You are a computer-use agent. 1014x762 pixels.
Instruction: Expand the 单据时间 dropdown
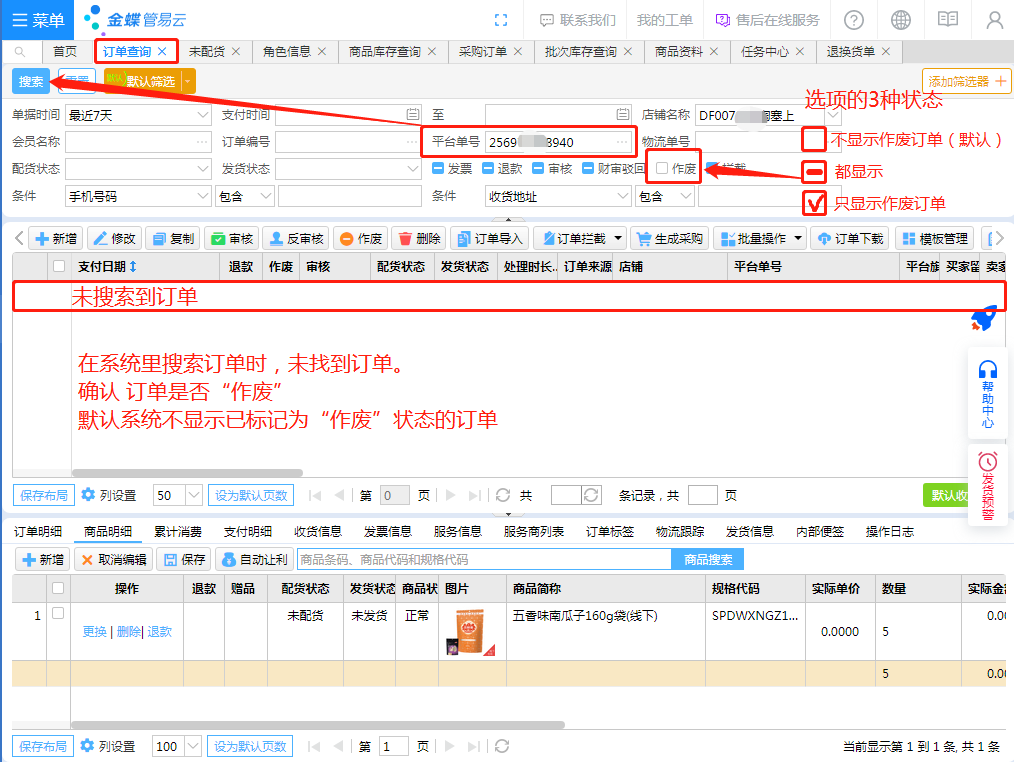click(202, 115)
